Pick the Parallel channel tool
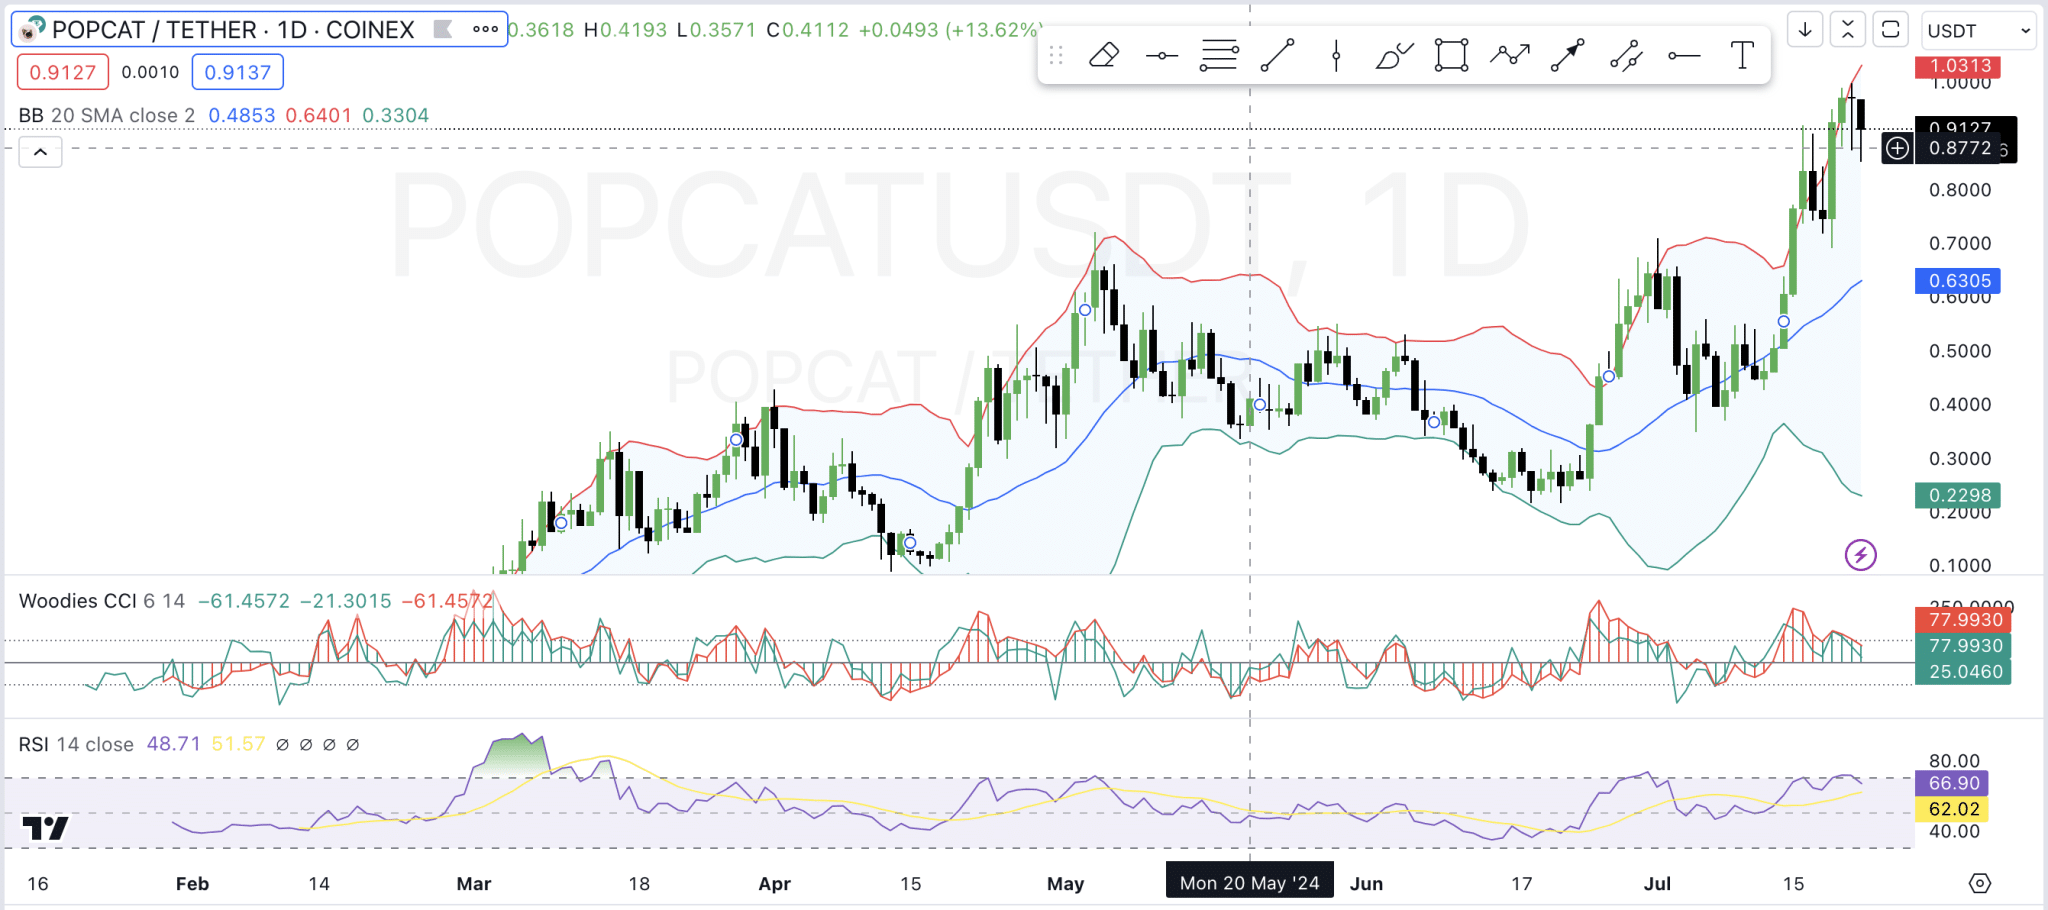The height and width of the screenshot is (910, 2048). [1626, 55]
